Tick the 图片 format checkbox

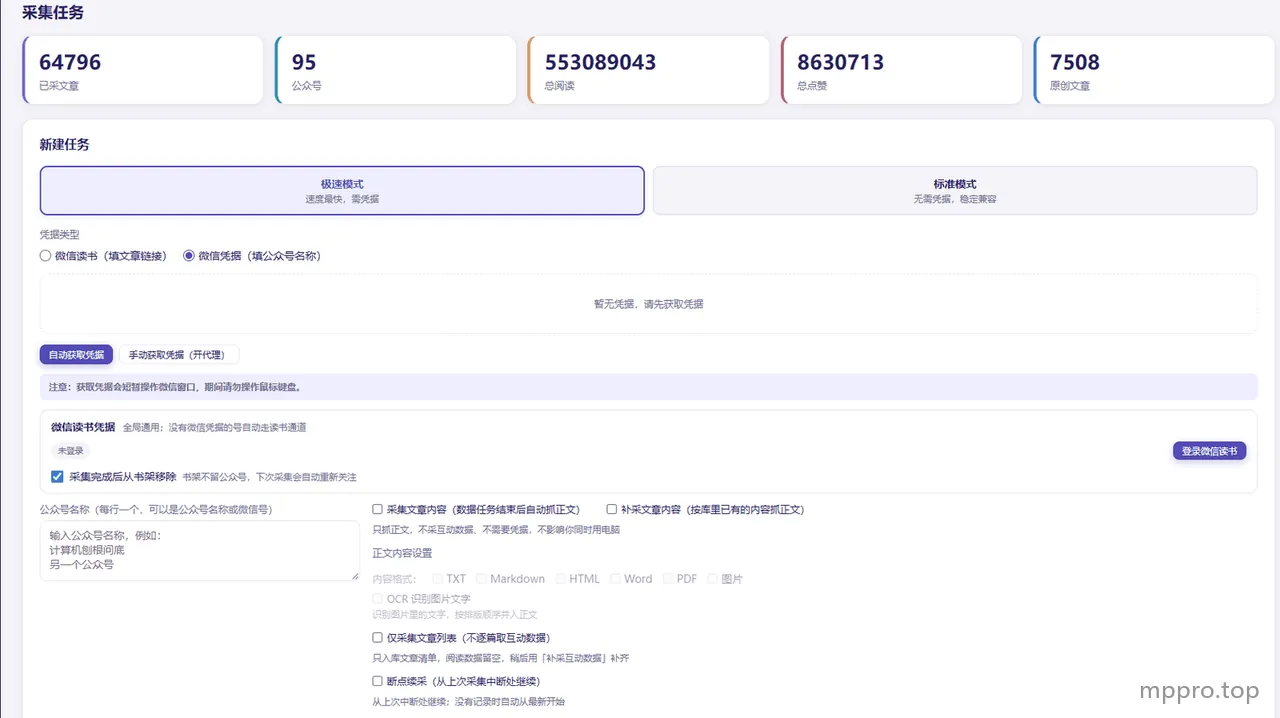click(712, 578)
